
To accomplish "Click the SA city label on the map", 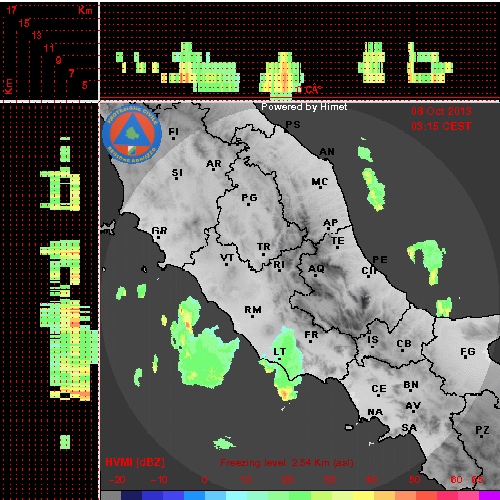I will click(409, 427).
